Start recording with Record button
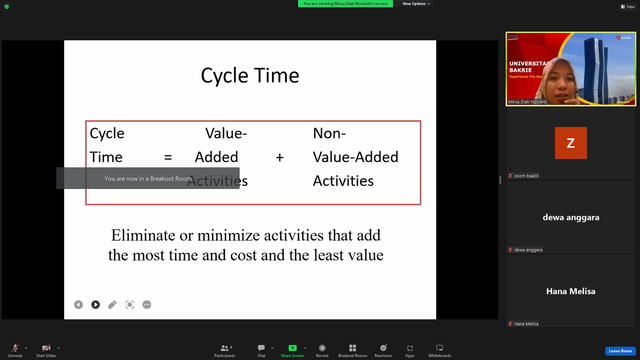Screen dimensions: 640x360 [322, 350]
